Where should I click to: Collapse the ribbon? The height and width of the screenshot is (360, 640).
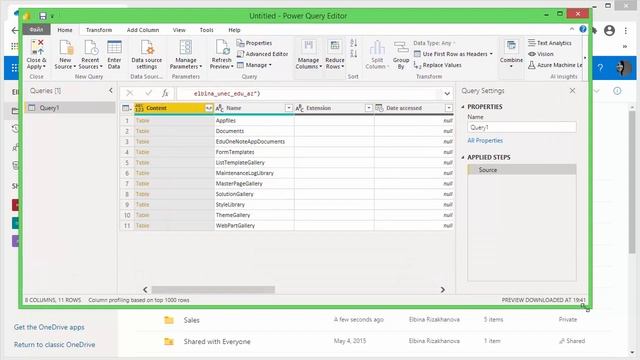[x=571, y=29]
